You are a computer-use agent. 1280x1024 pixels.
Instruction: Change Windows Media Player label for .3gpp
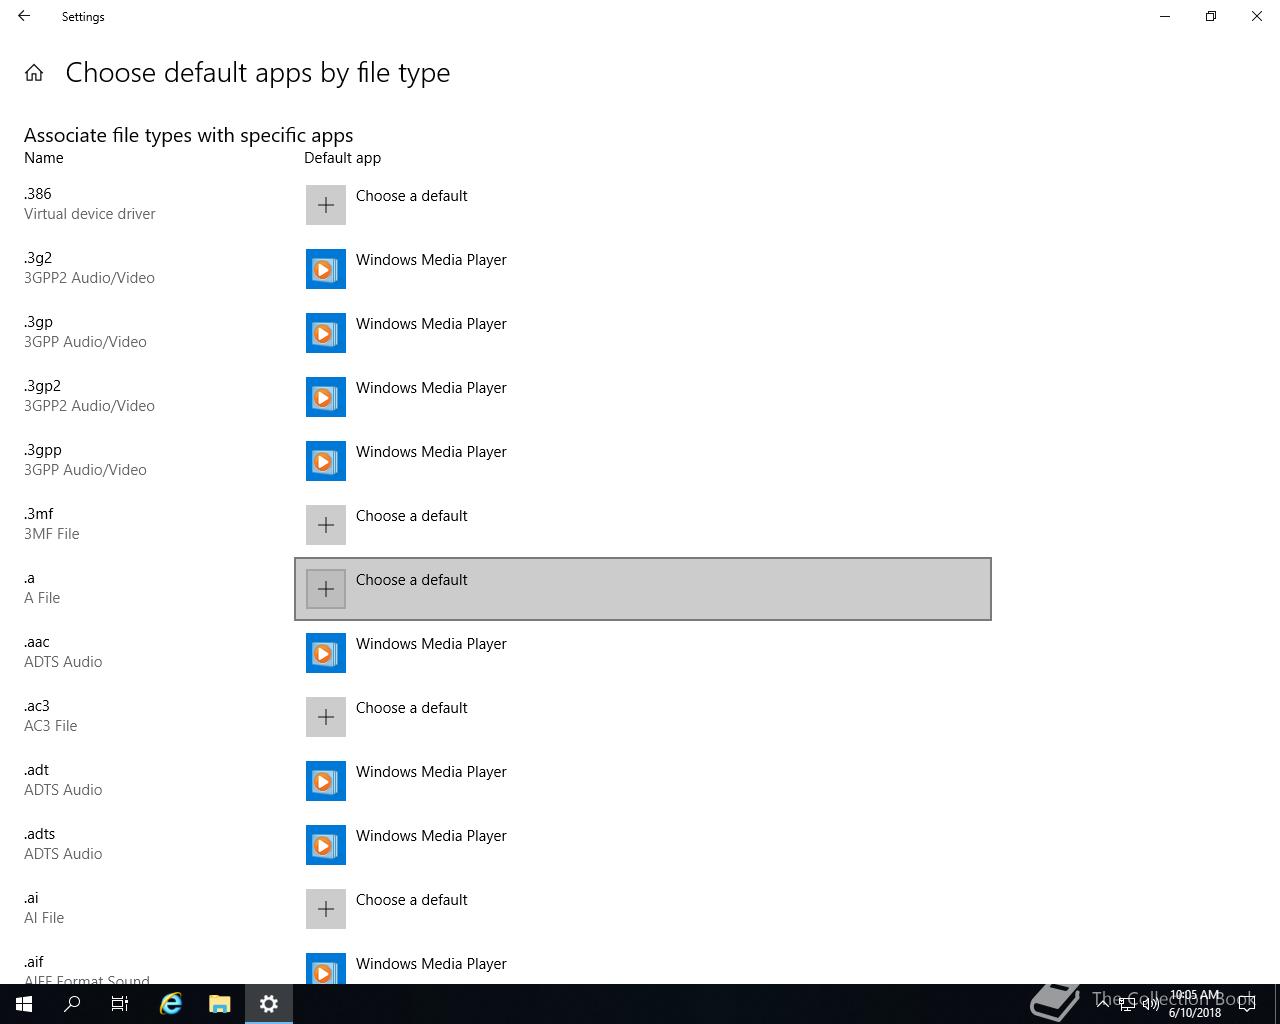[x=431, y=452]
